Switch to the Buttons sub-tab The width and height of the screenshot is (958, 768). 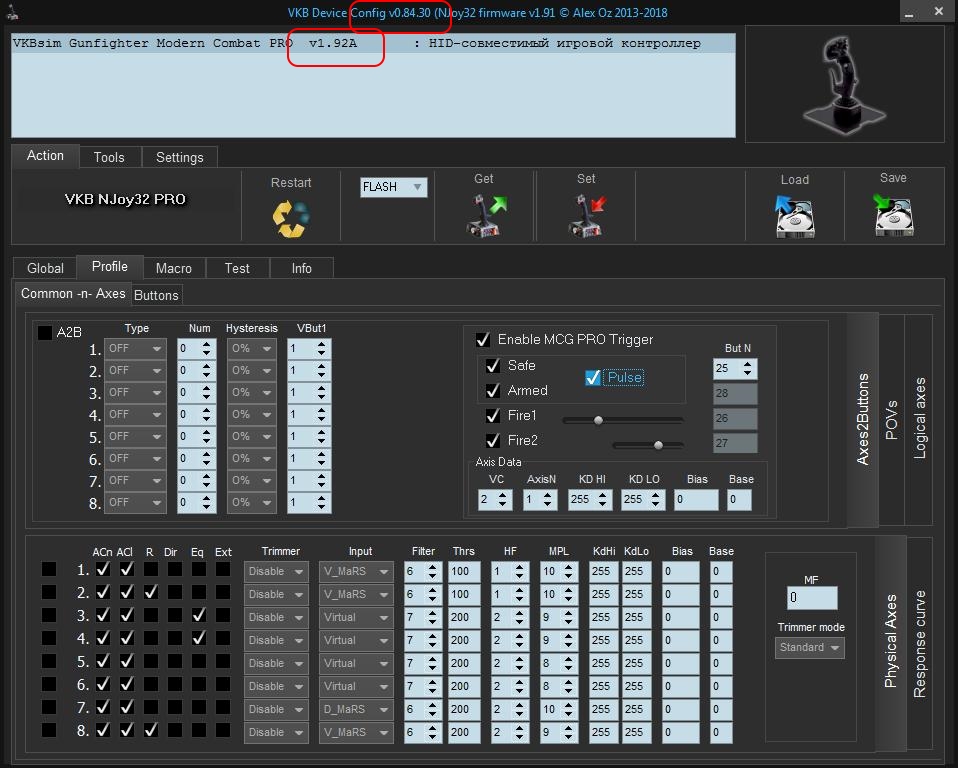tap(156, 295)
